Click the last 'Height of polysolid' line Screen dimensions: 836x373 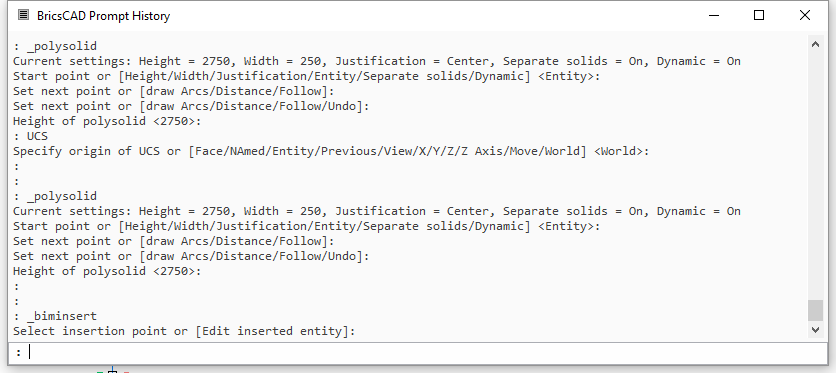click(107, 271)
